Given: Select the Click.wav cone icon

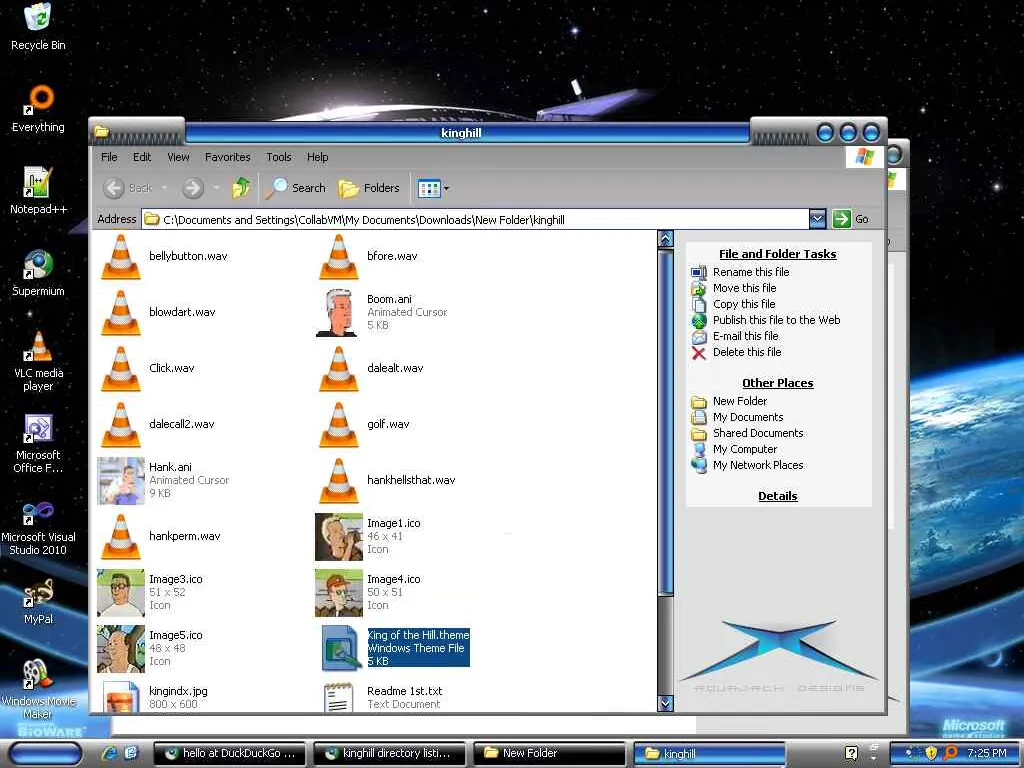Looking at the screenshot, I should point(121,369).
